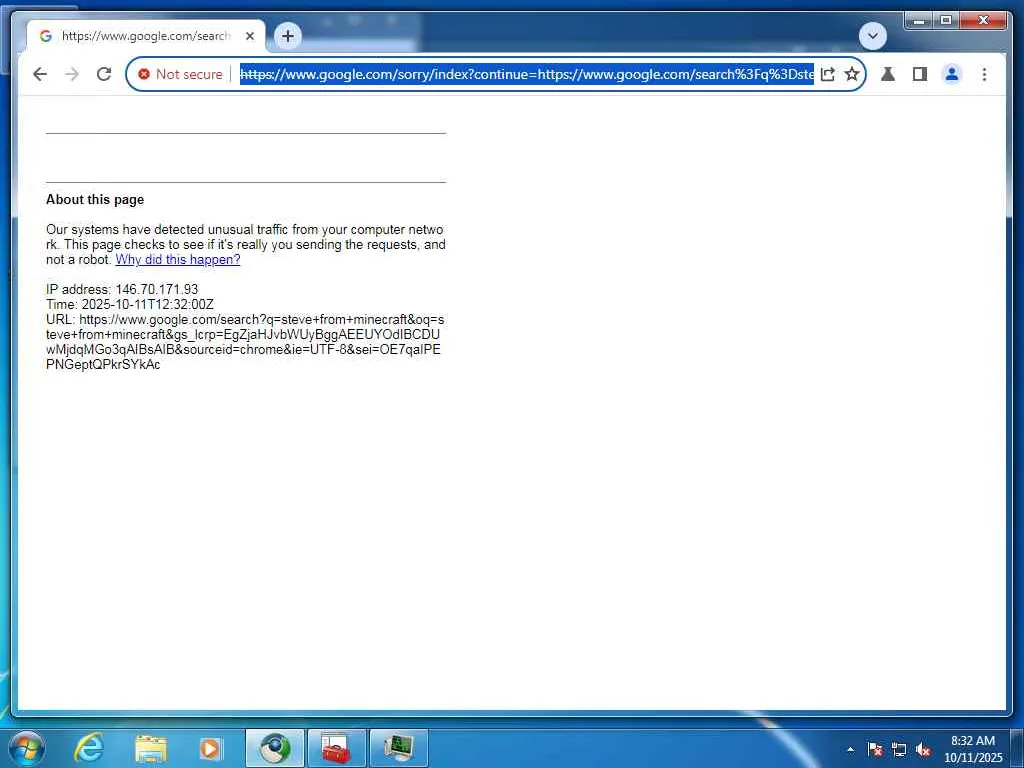Click the Time 2025-10-11T12:32:00Z line

pyautogui.click(x=130, y=304)
